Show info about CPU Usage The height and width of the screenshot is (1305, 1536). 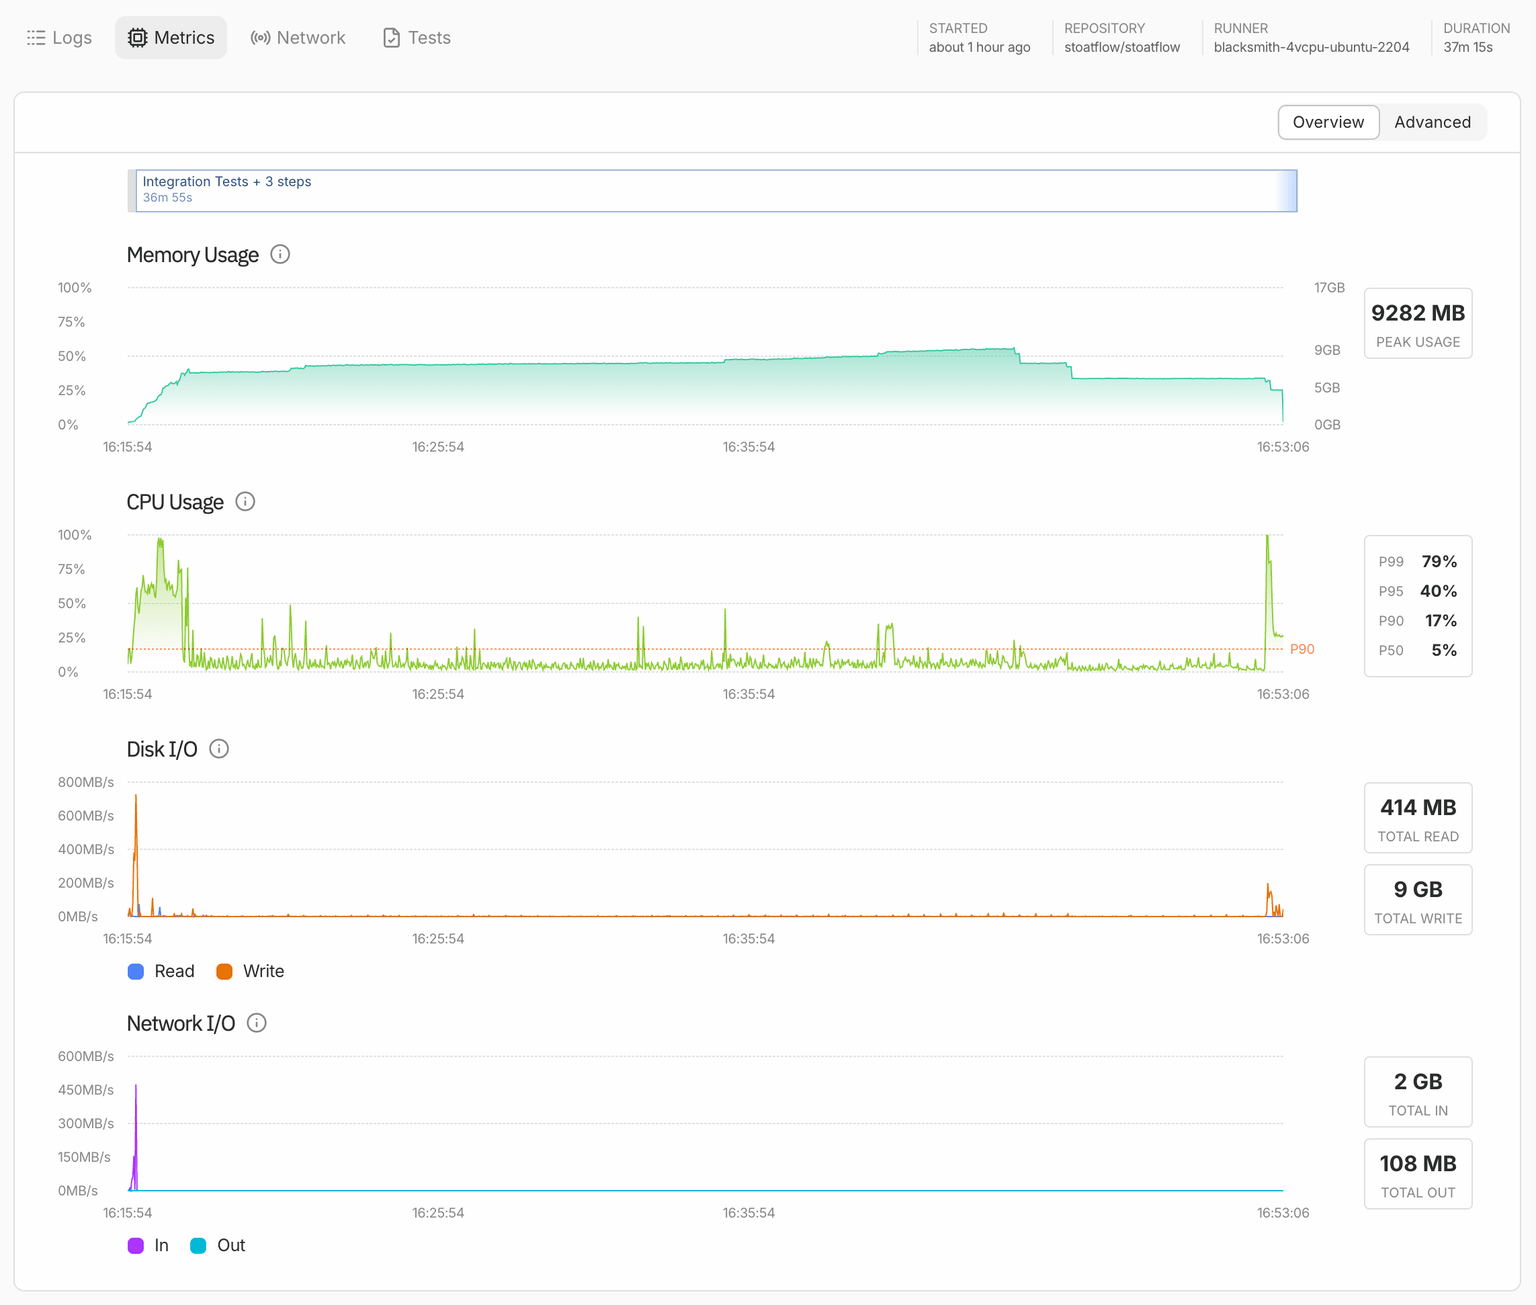(245, 501)
